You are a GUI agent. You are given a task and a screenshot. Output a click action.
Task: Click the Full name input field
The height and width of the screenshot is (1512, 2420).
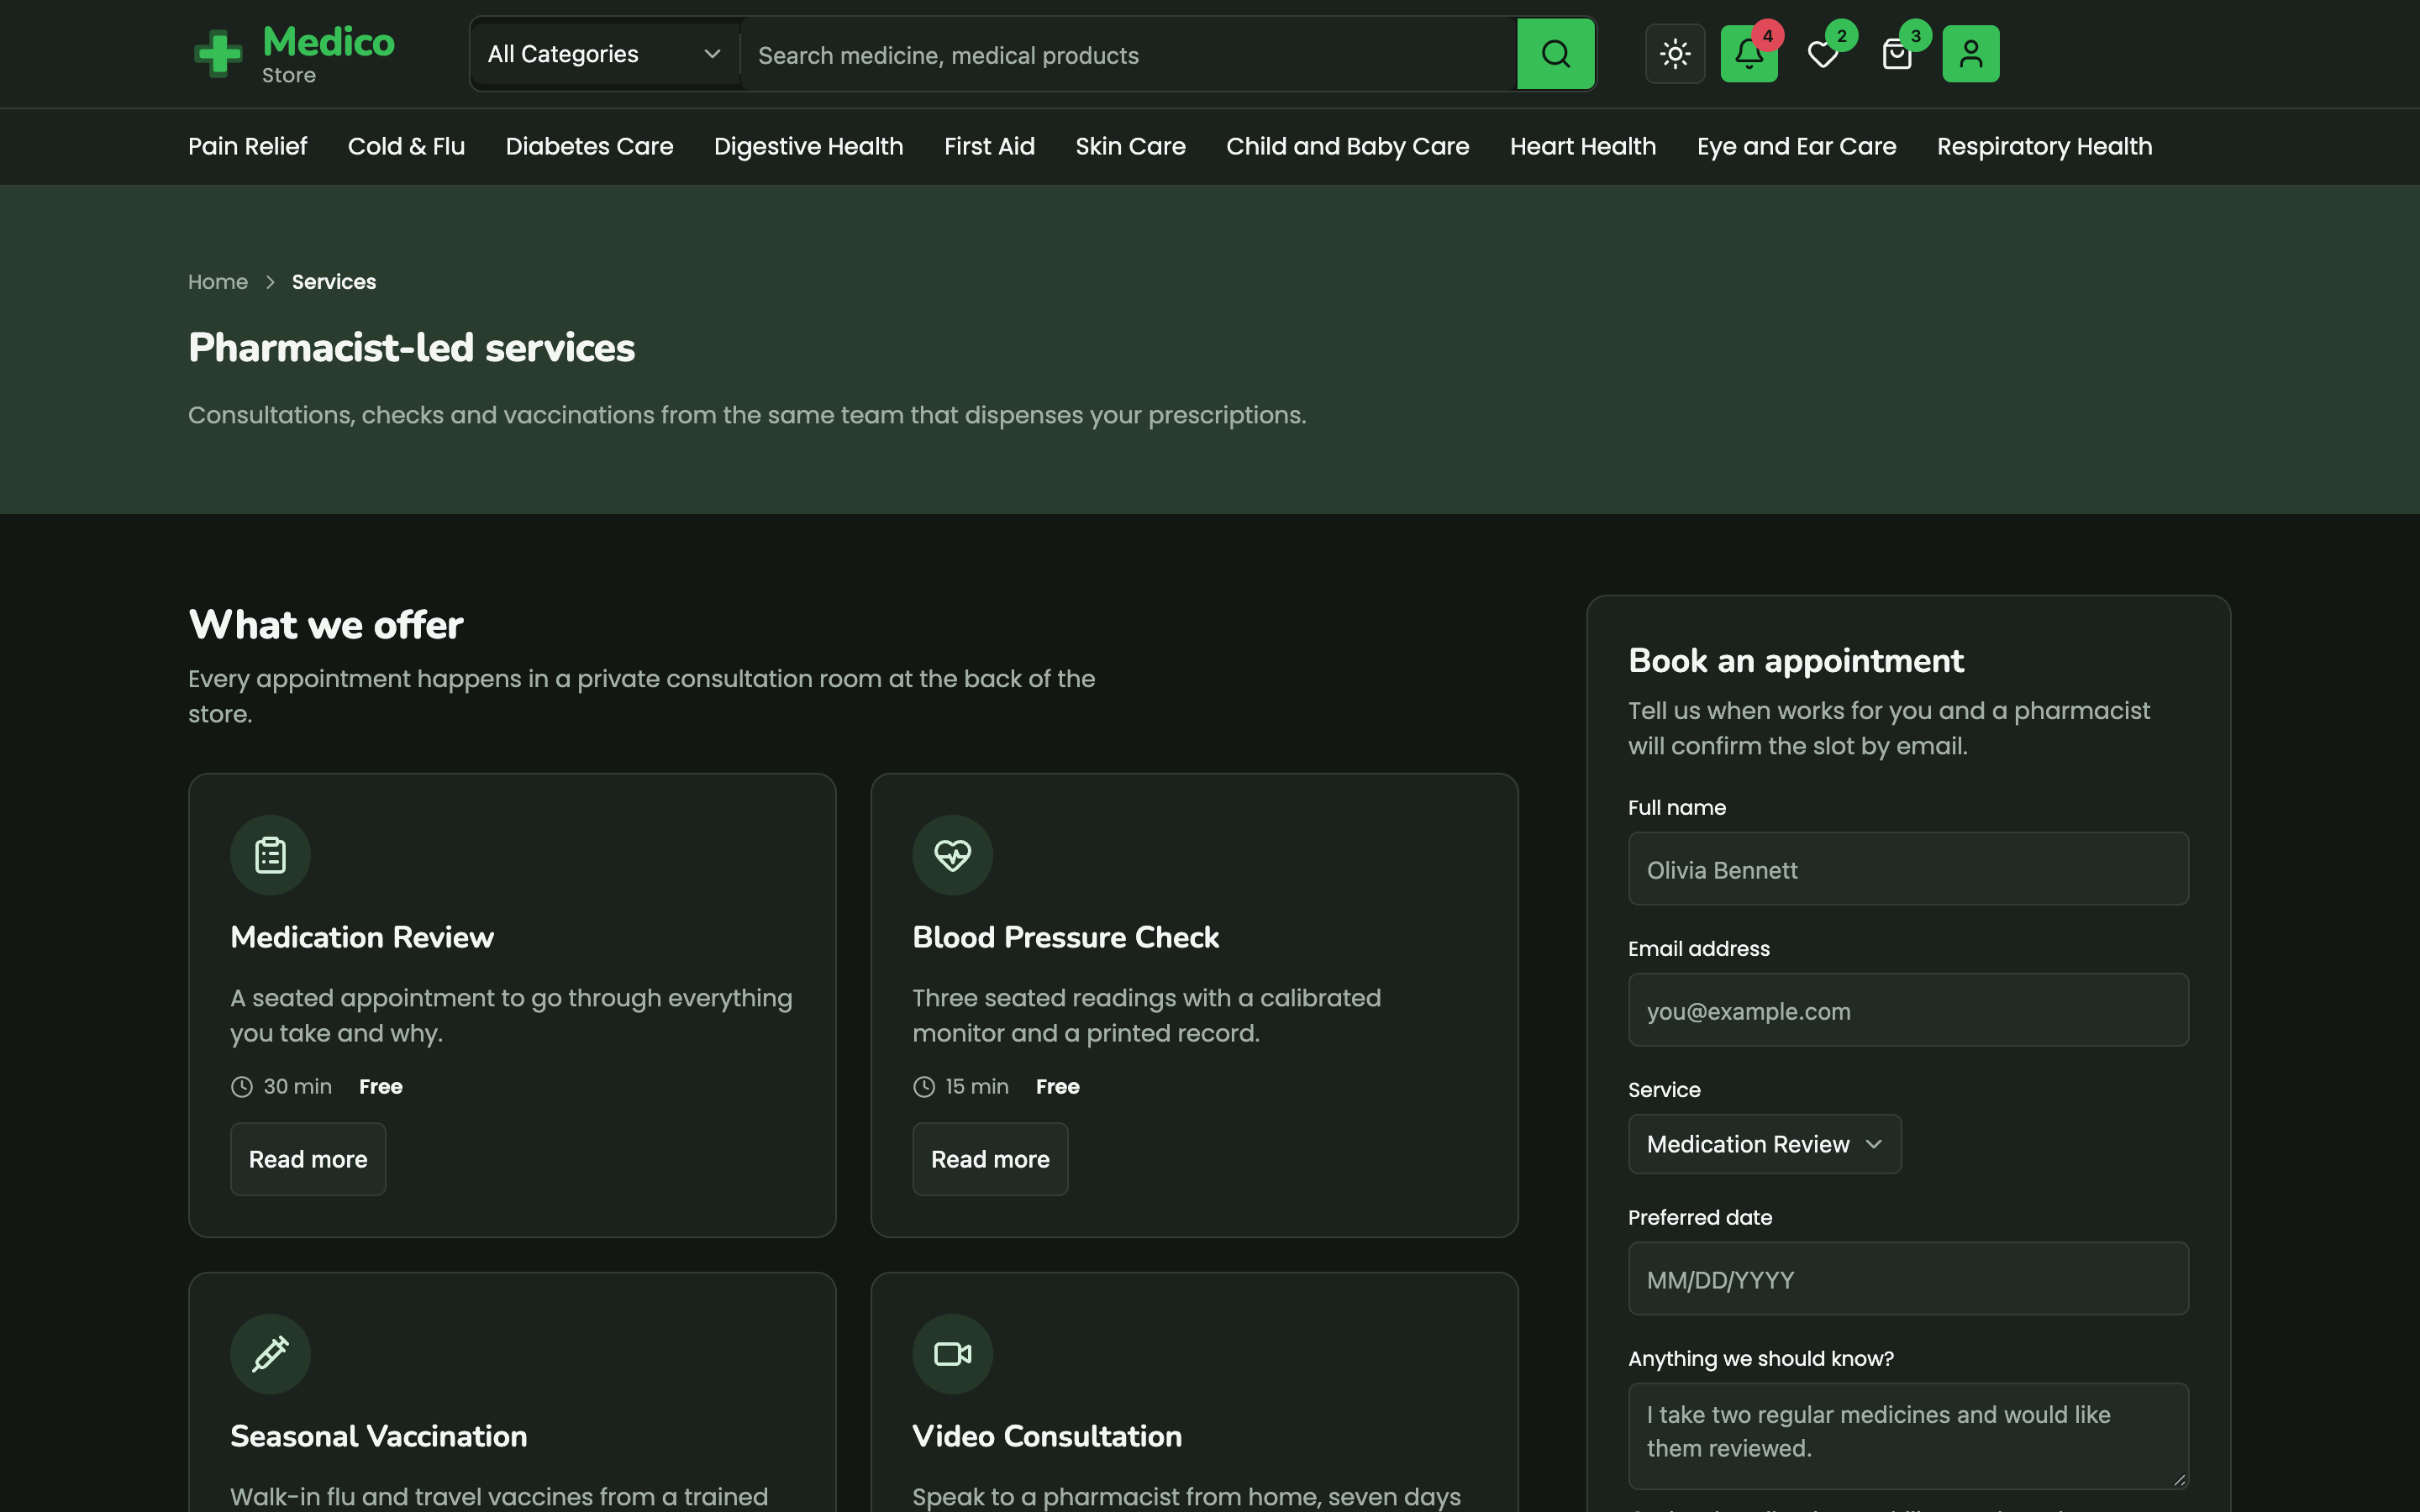click(x=1908, y=869)
